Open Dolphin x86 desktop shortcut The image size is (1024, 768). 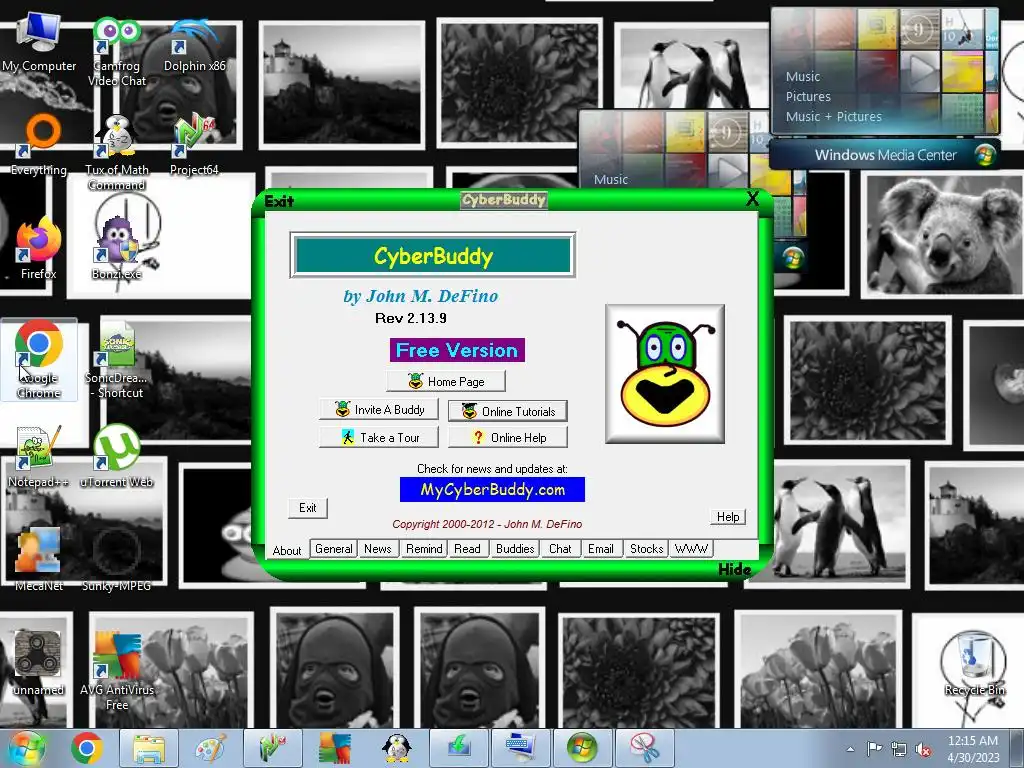click(195, 46)
